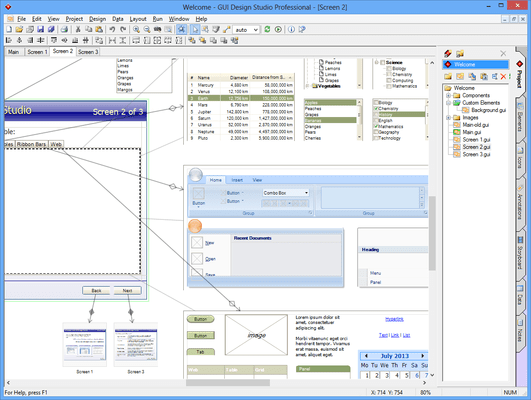Click the red X delete icon in Project panel

pyautogui.click(x=503, y=77)
